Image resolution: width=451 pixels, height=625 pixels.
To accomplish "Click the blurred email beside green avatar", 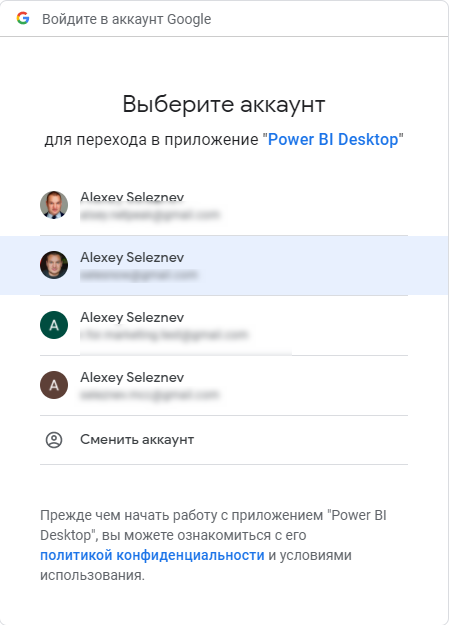I will point(164,335).
